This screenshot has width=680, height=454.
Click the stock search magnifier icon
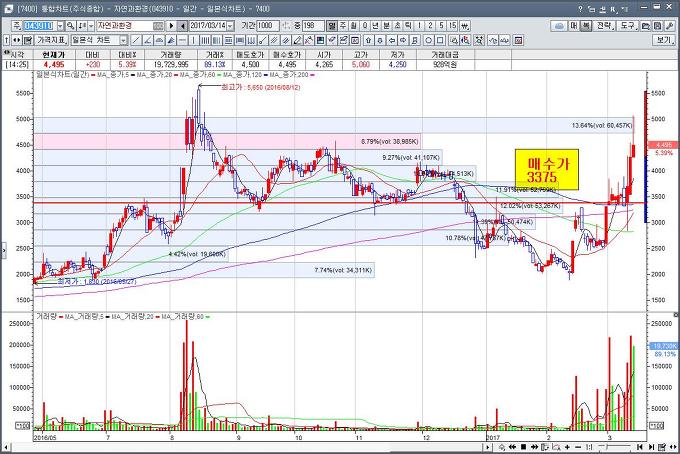click(x=70, y=26)
